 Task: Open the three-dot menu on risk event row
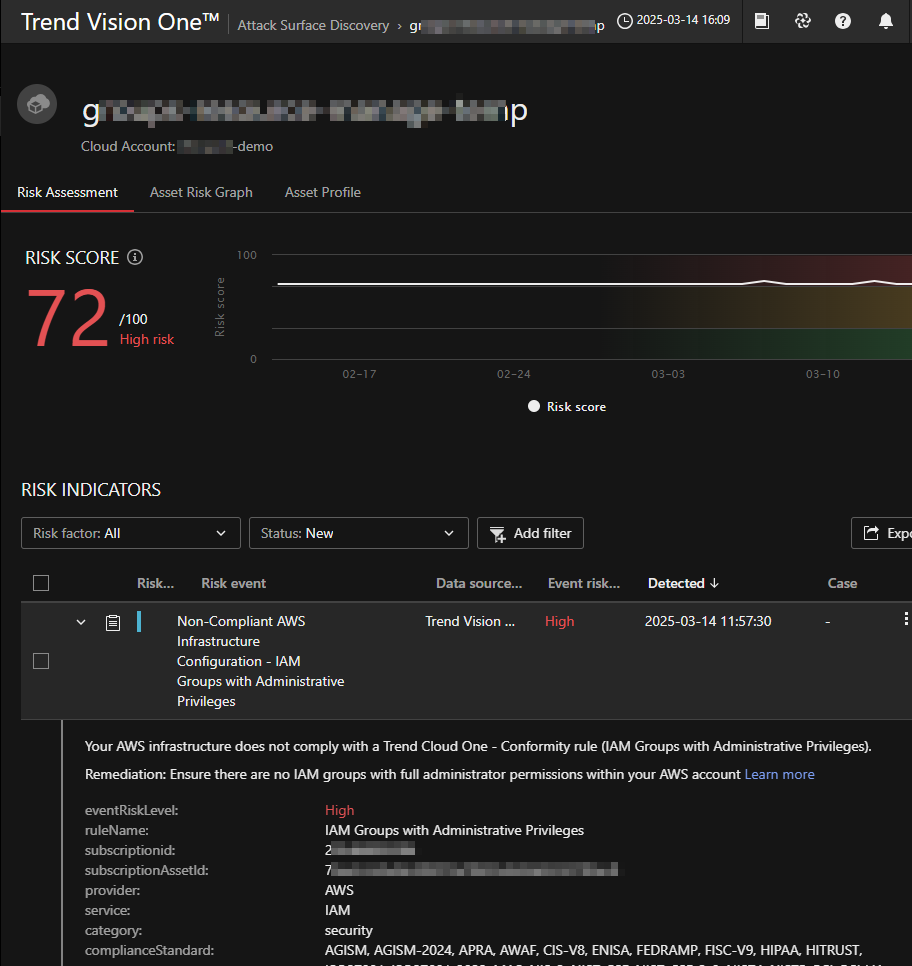pyautogui.click(x=906, y=620)
